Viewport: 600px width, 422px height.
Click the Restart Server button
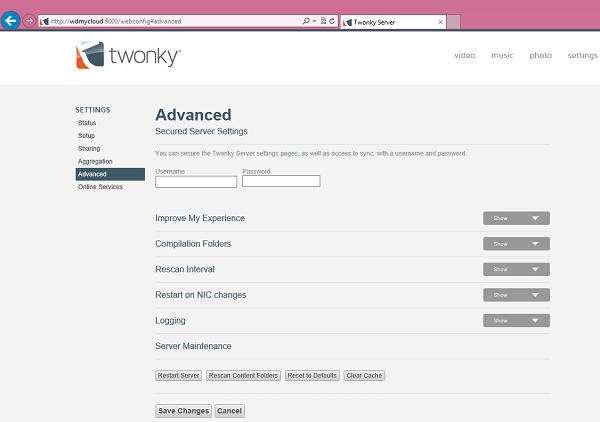pos(179,376)
